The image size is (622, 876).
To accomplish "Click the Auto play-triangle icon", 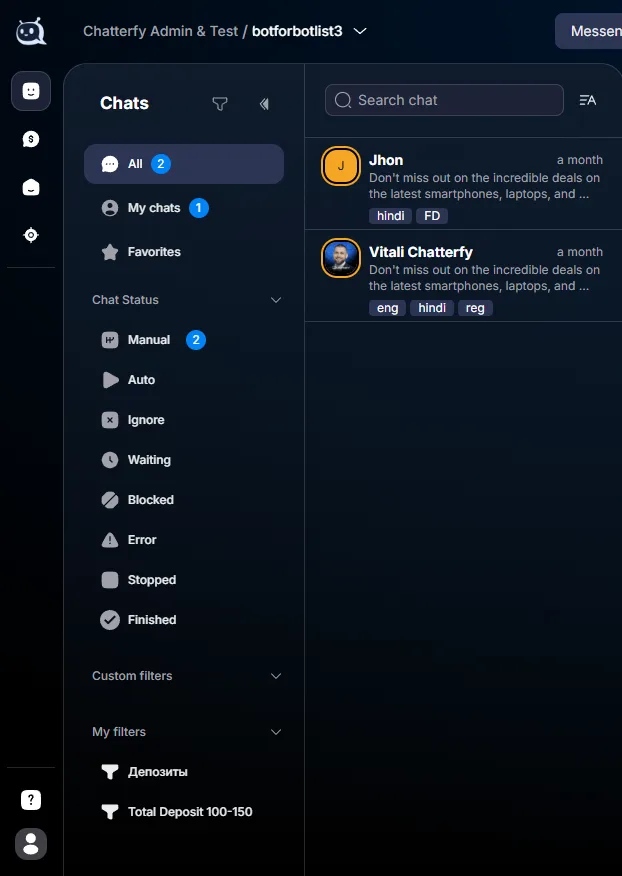I will [111, 380].
